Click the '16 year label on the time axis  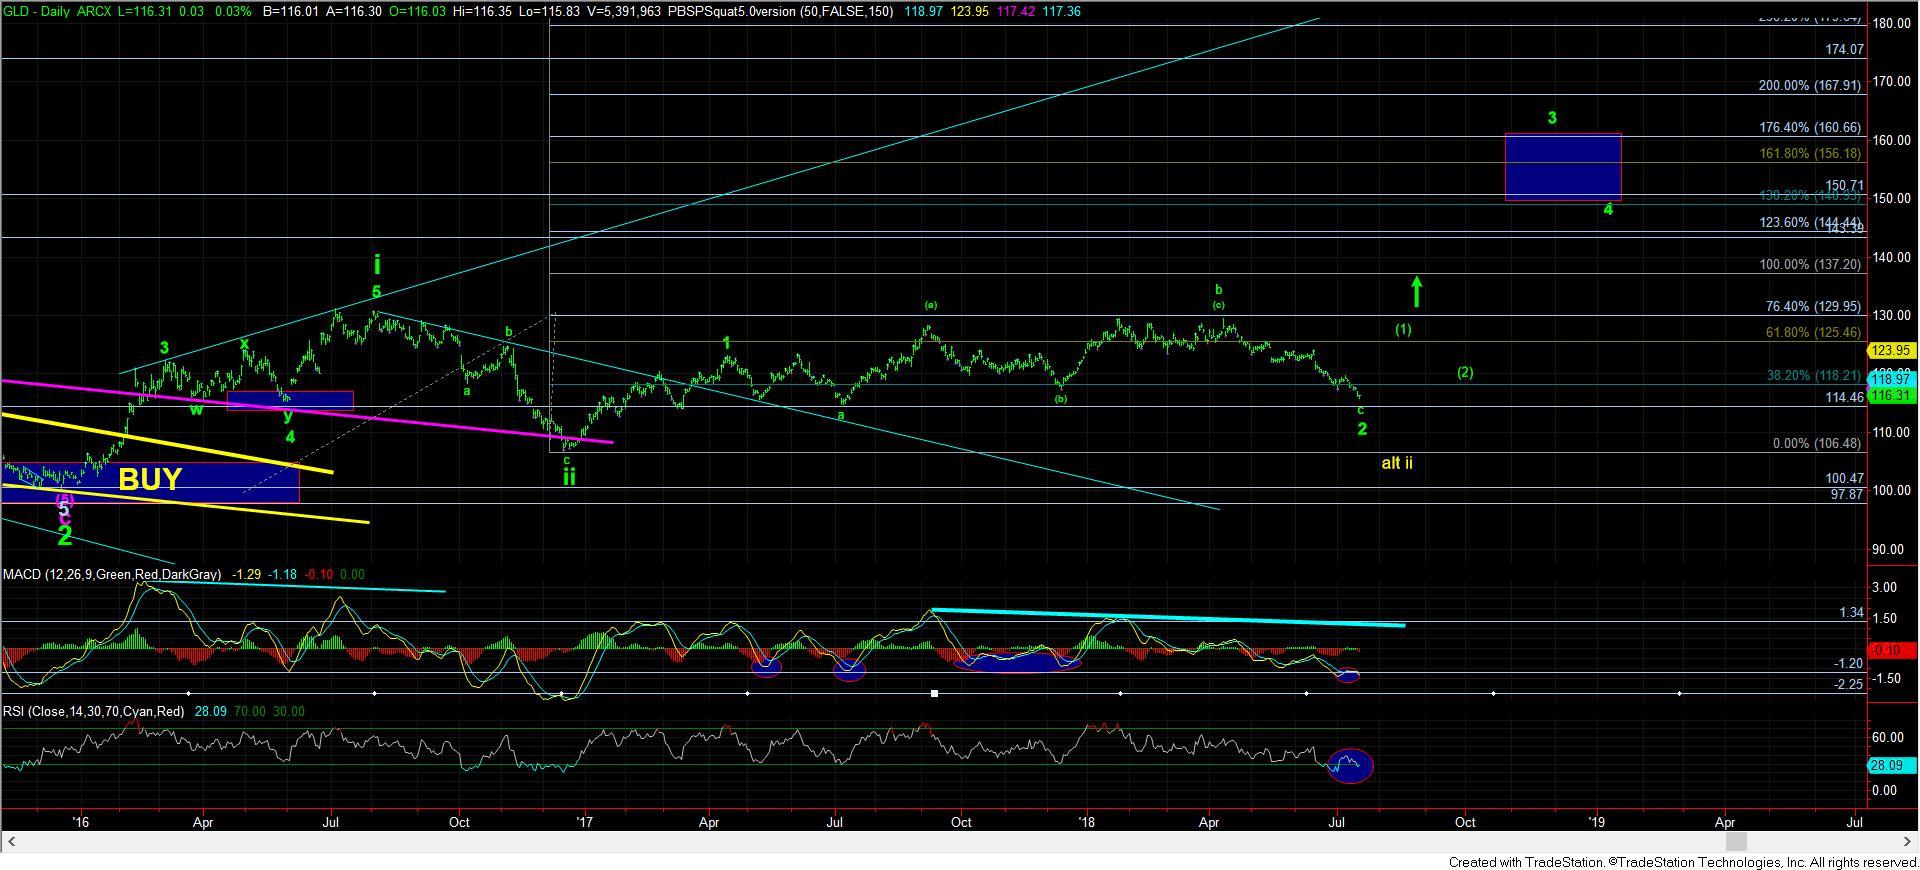tap(81, 822)
